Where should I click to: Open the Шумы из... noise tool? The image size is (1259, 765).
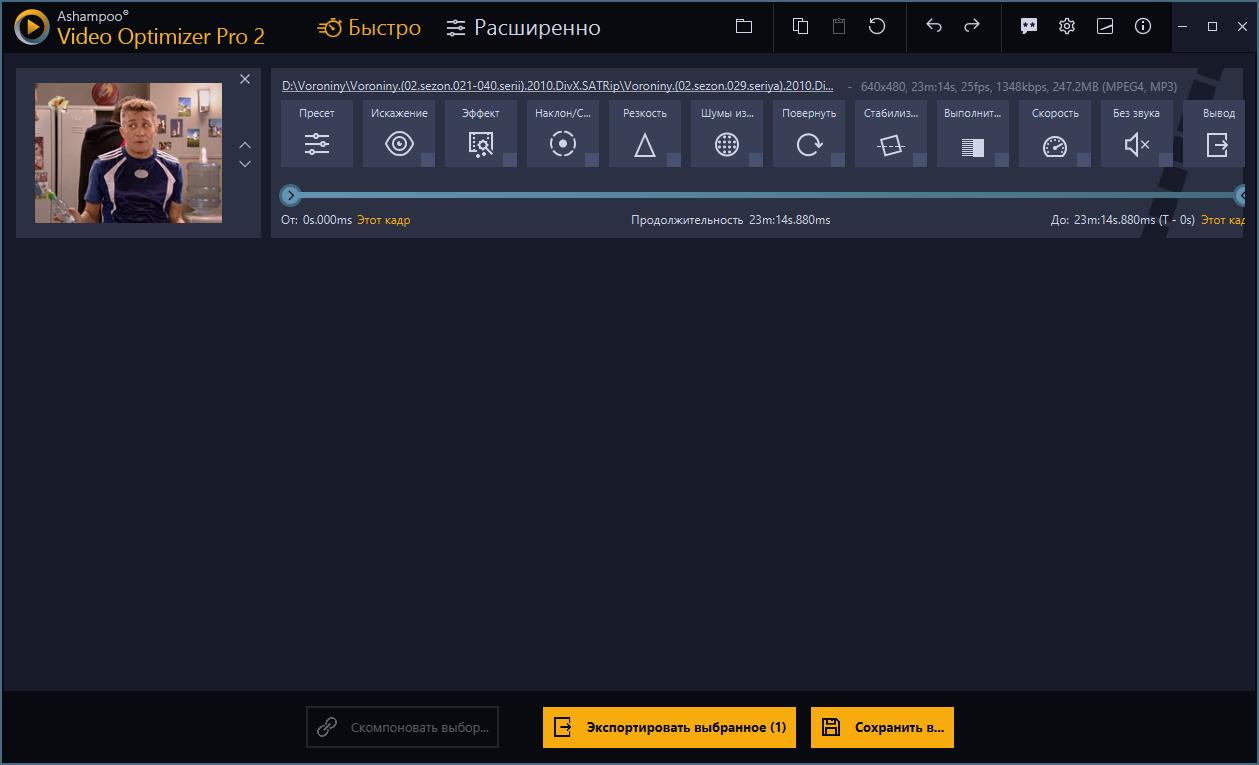(x=727, y=144)
